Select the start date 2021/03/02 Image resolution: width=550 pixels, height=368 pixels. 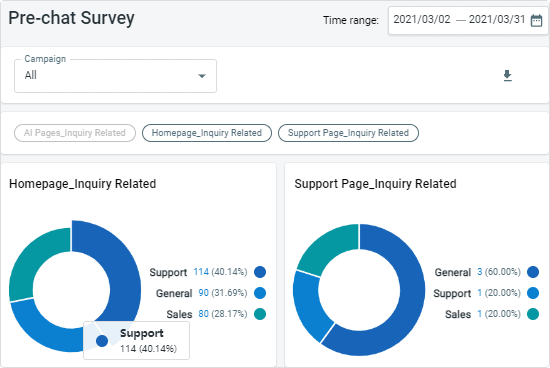point(422,20)
